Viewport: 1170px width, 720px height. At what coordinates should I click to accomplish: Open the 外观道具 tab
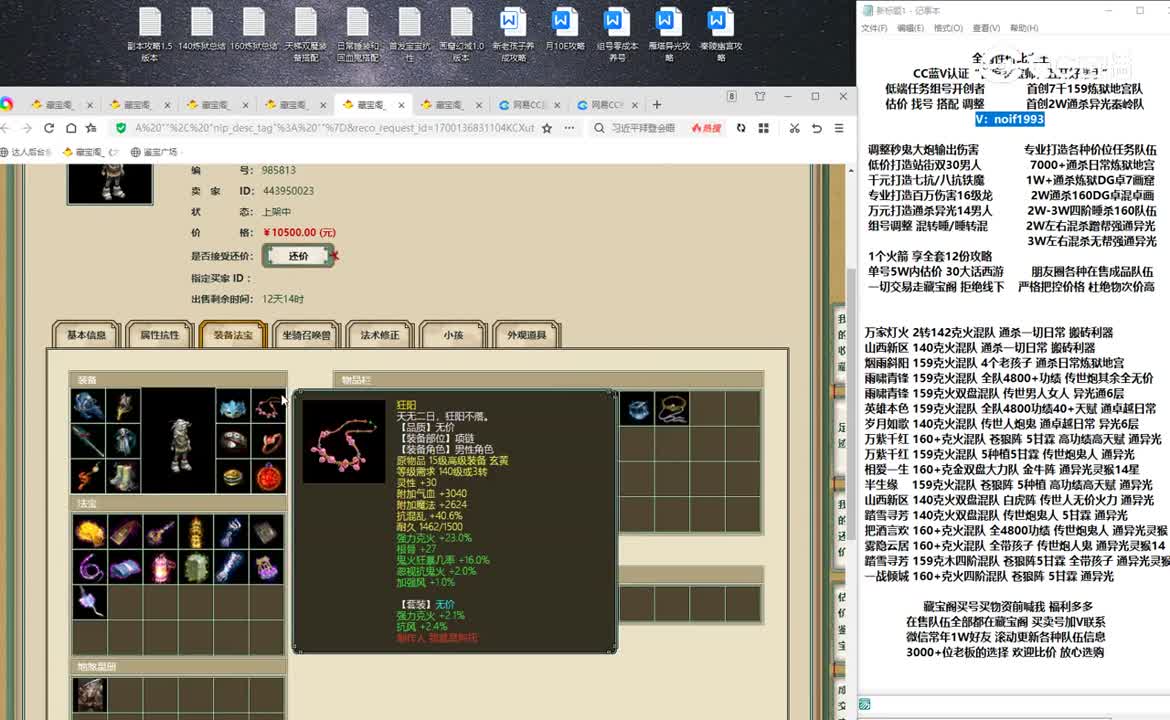coord(526,335)
